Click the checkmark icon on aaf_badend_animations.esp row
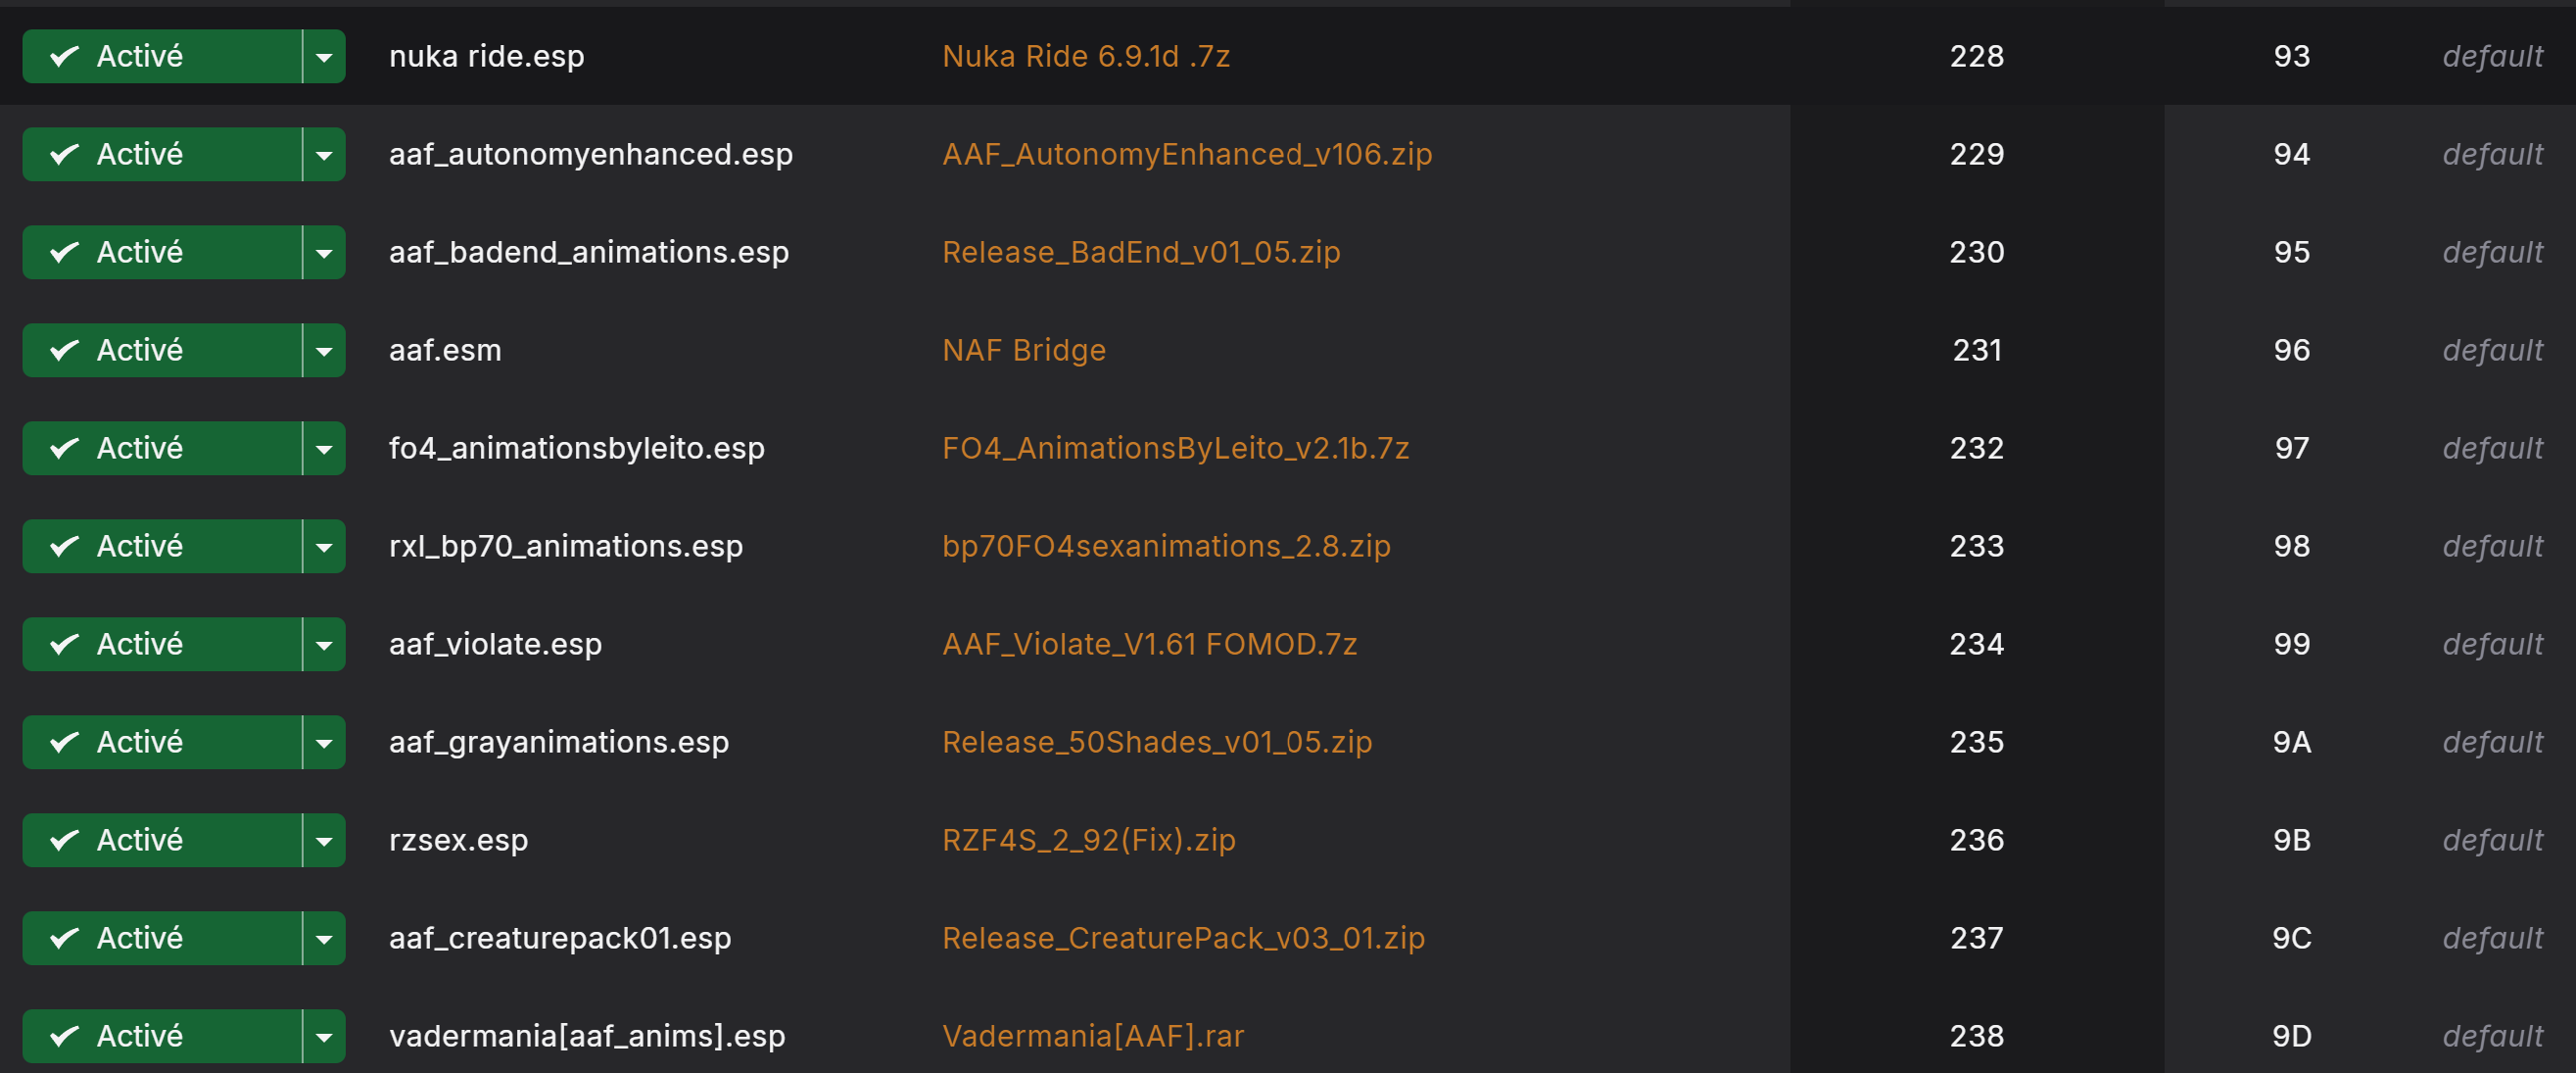 click(x=64, y=252)
